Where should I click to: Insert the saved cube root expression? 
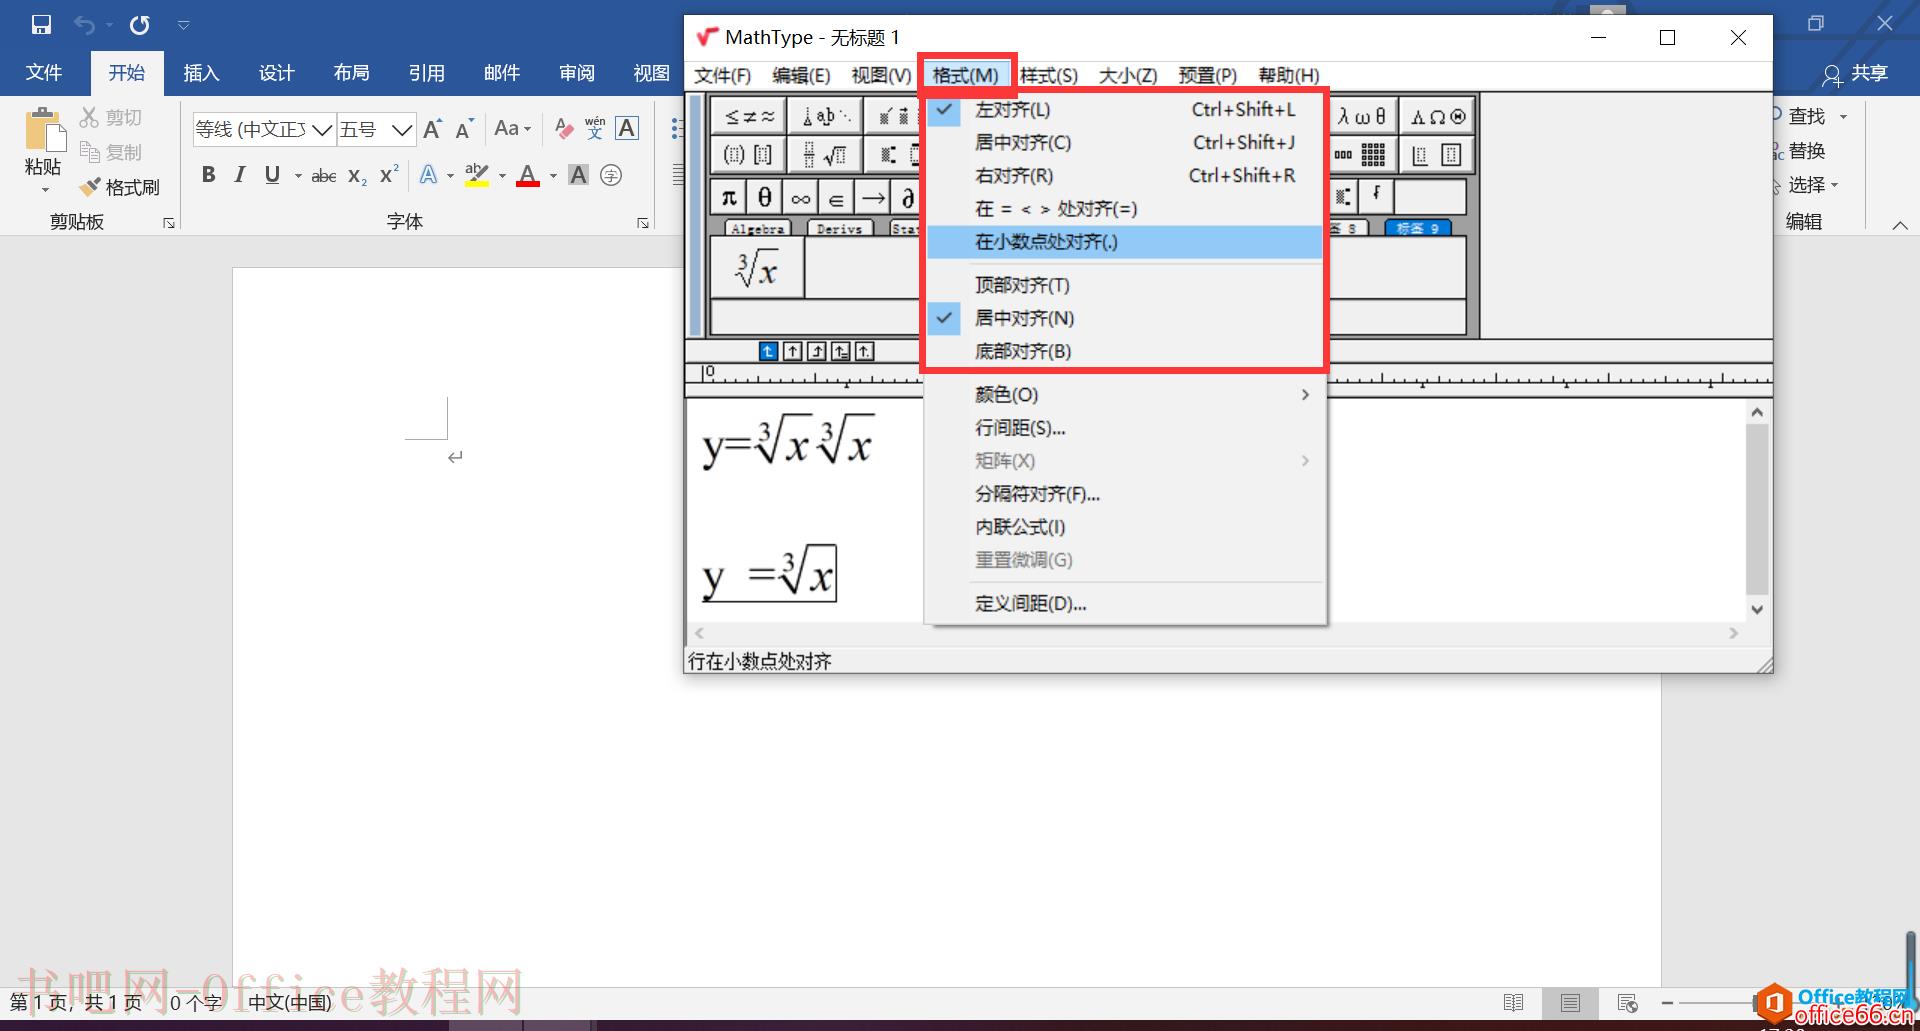pyautogui.click(x=757, y=268)
